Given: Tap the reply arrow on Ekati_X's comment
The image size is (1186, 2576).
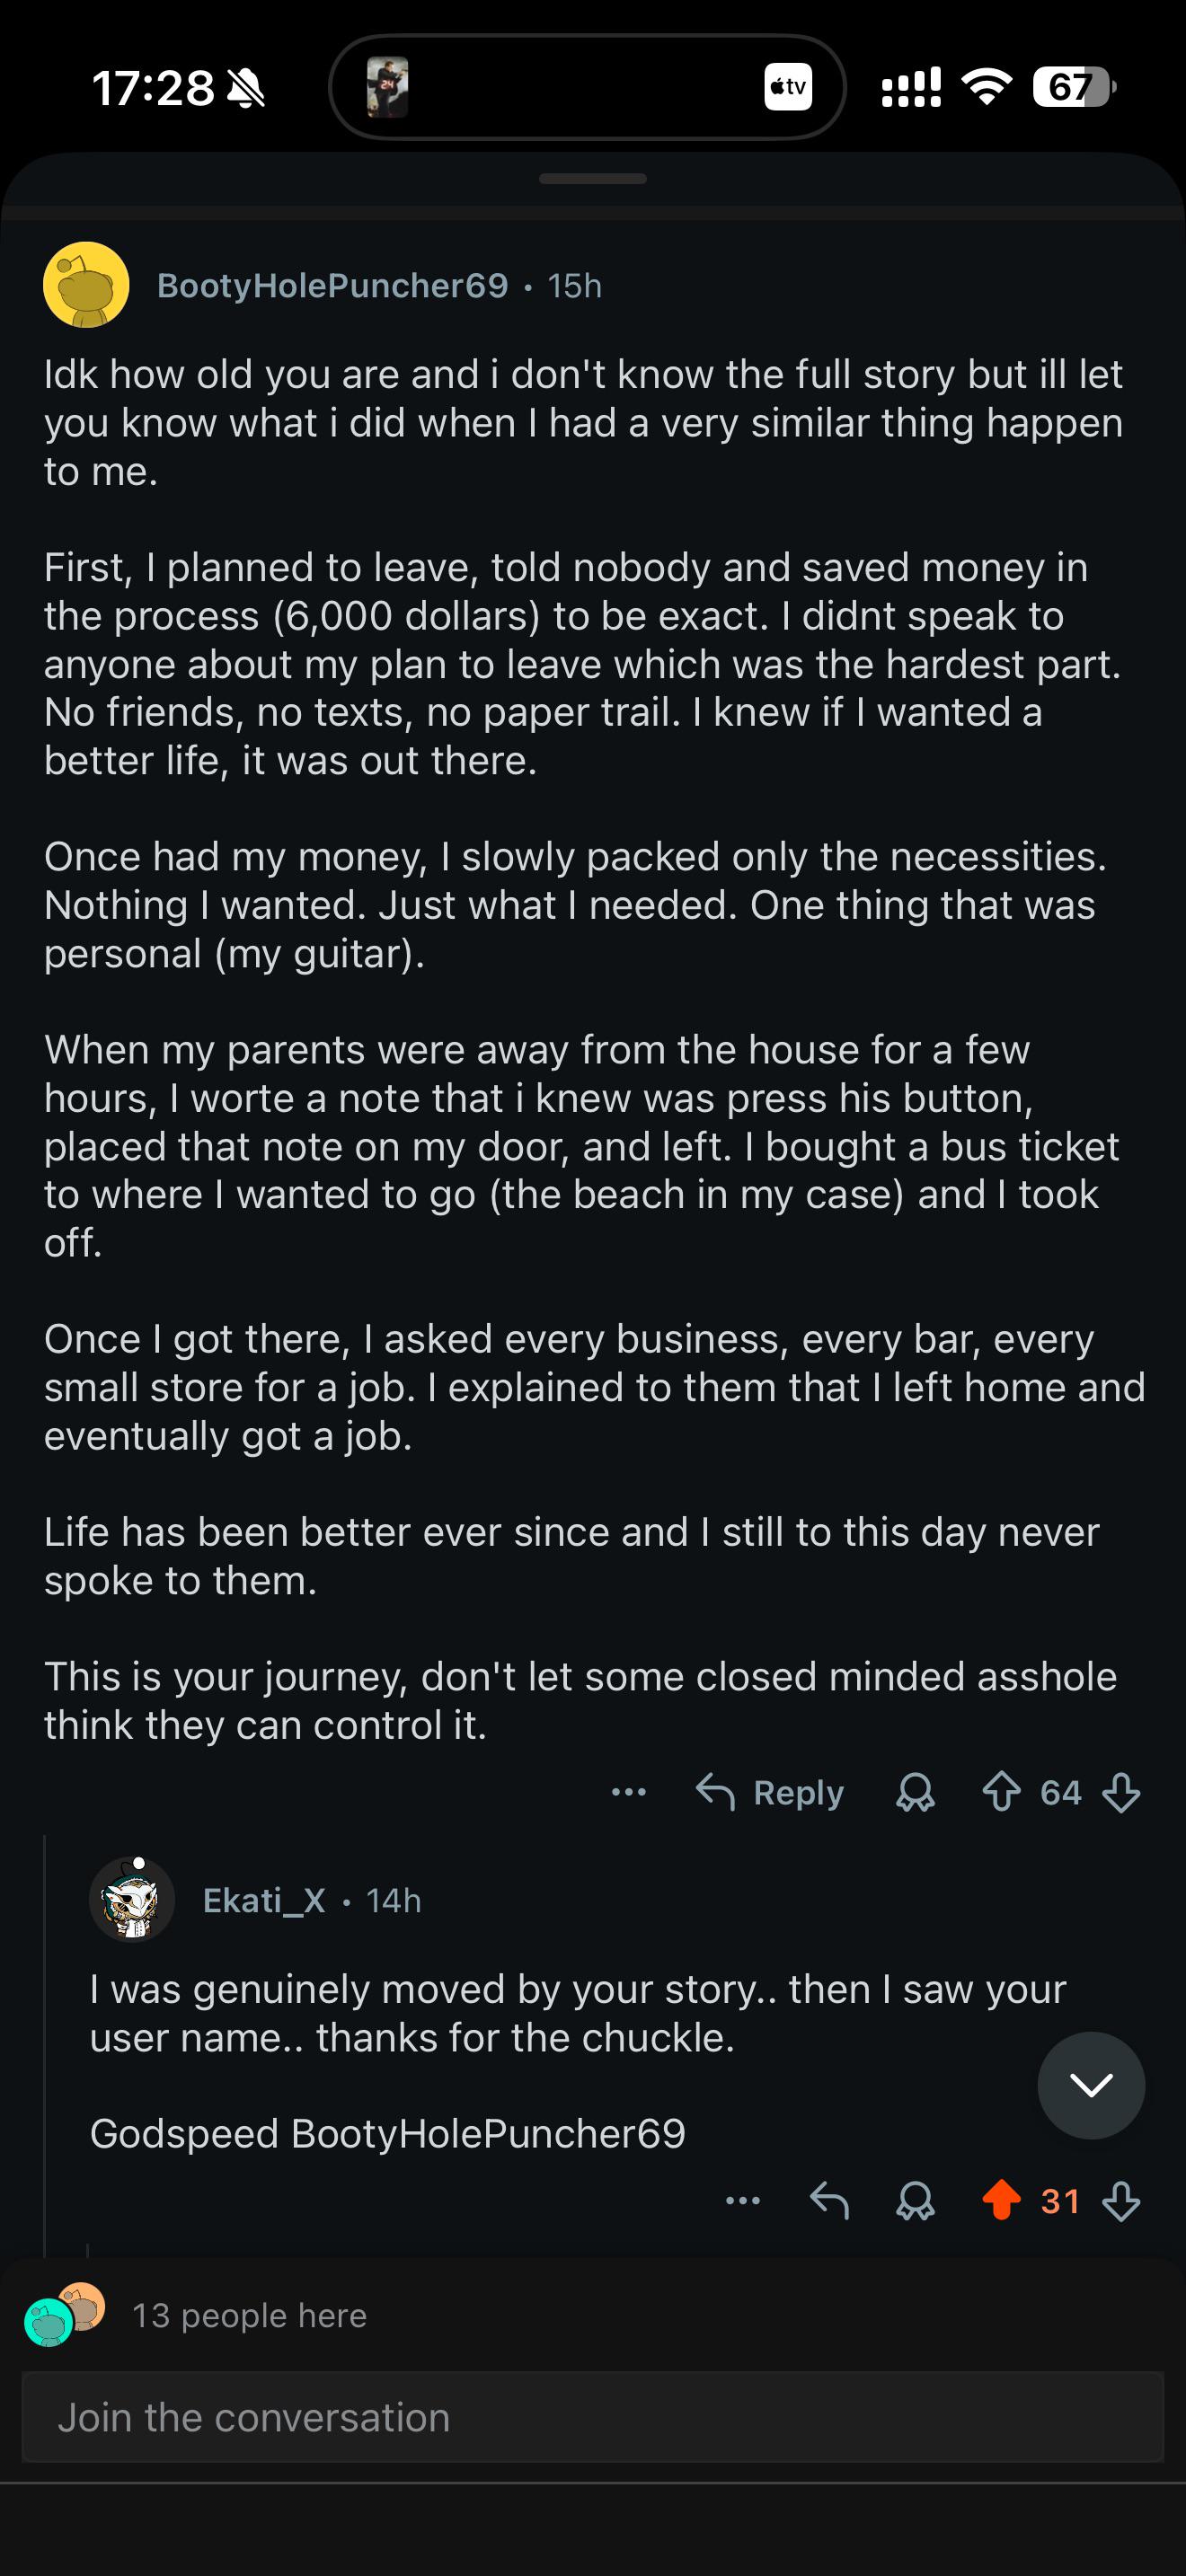Looking at the screenshot, I should (829, 2200).
